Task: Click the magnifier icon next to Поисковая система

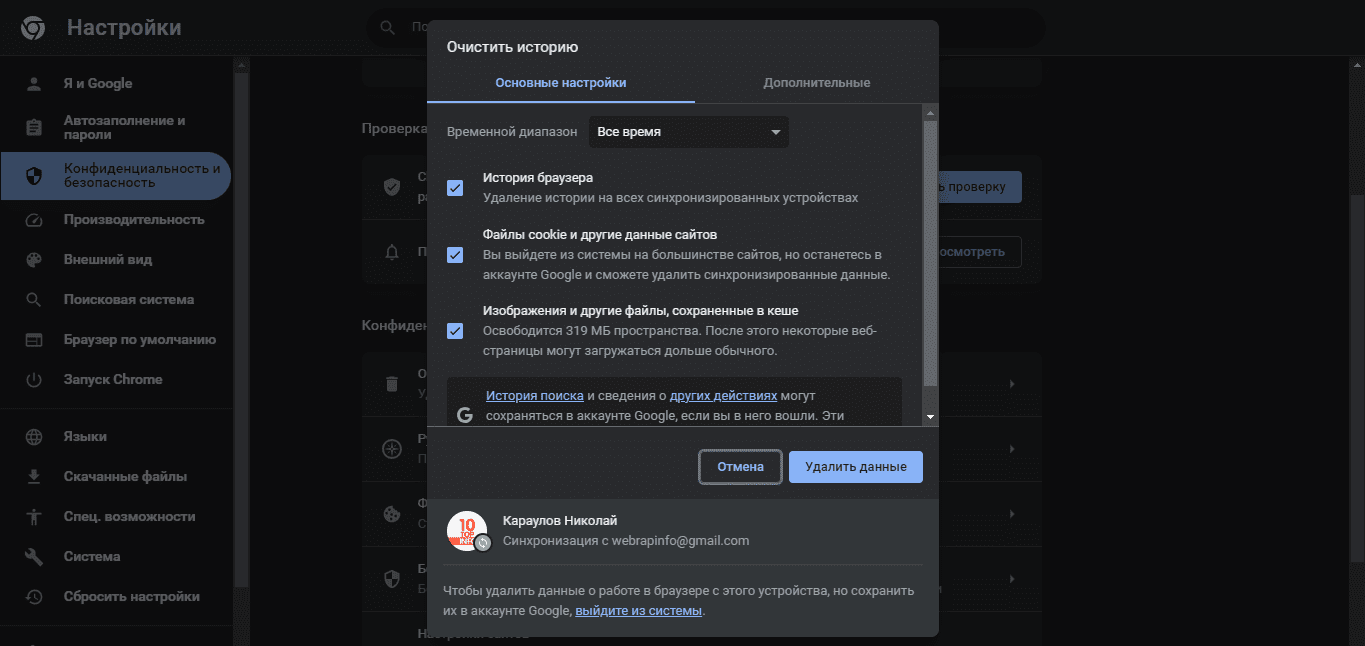Action: tap(34, 300)
